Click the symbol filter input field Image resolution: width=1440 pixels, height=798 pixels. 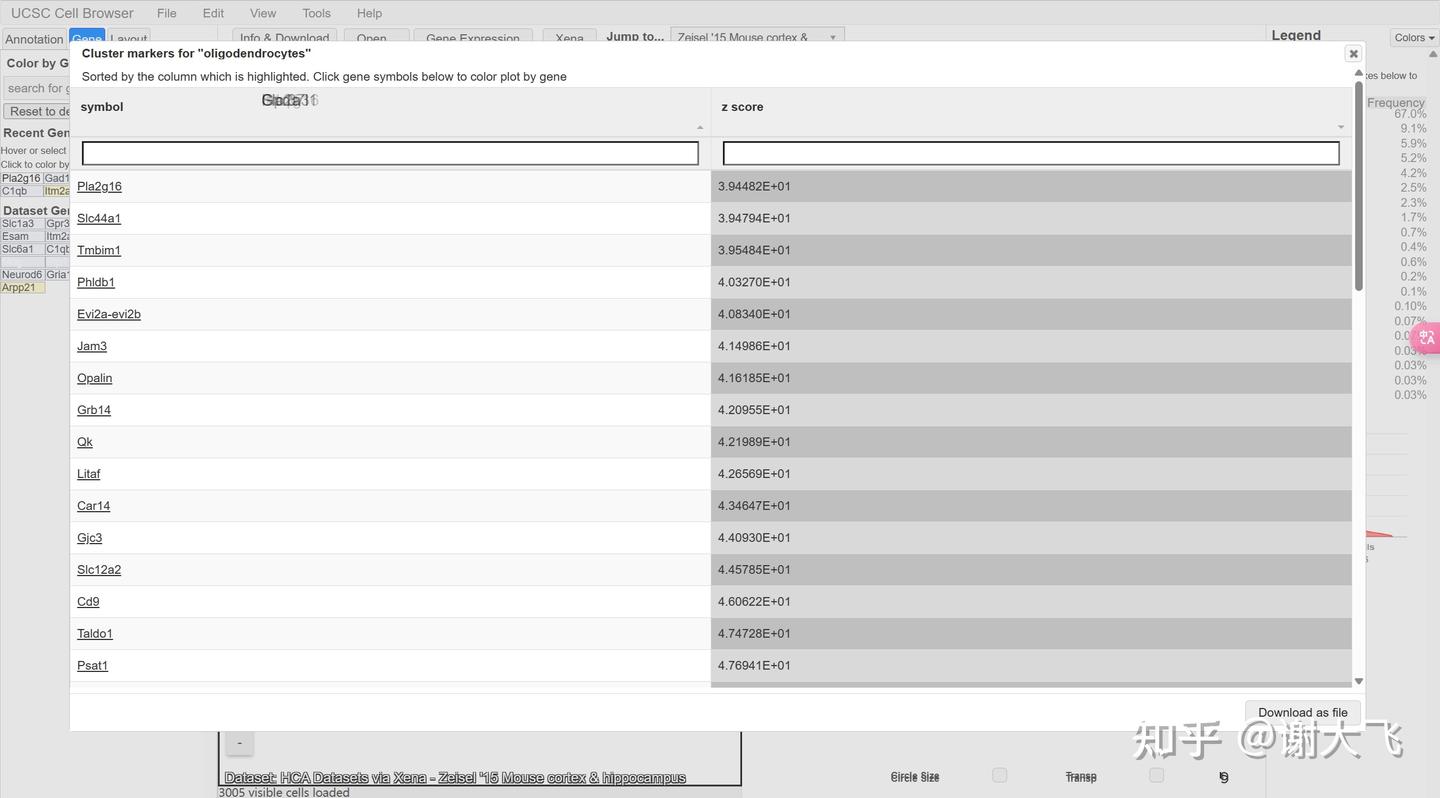pyautogui.click(x=390, y=152)
